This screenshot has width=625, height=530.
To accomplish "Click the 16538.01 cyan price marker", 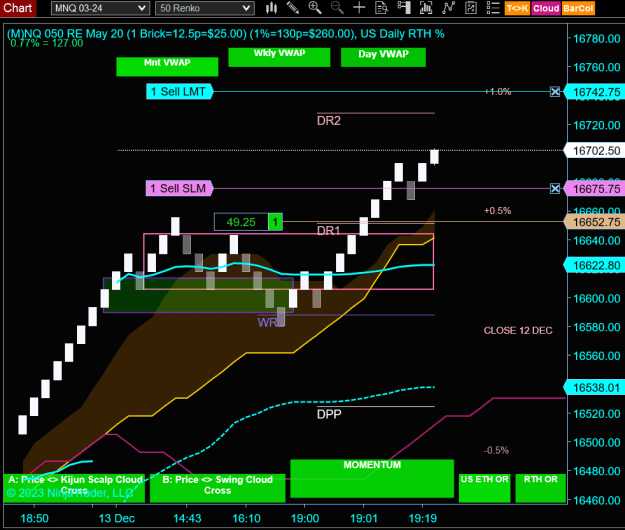I will click(595, 388).
